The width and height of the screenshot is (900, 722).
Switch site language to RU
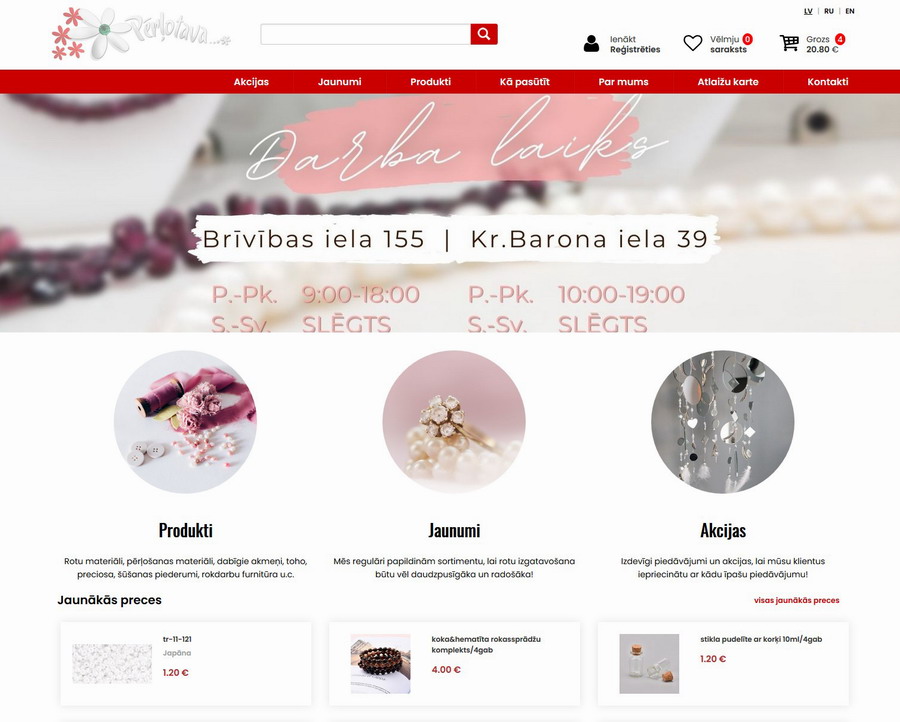(829, 11)
